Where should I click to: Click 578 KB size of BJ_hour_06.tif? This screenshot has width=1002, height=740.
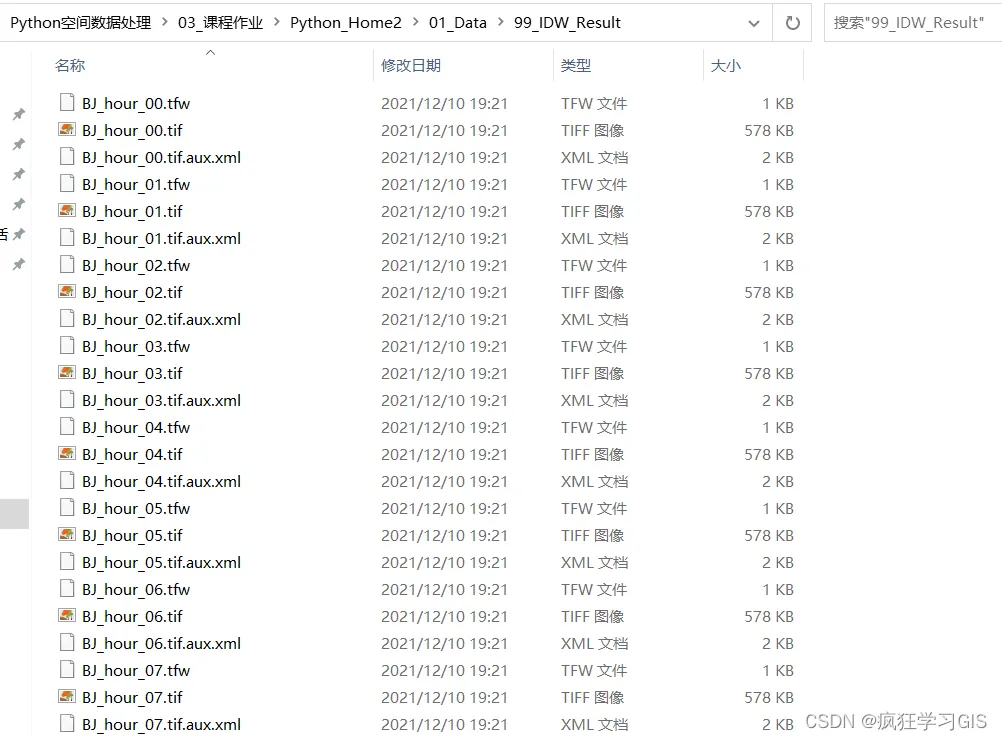click(769, 617)
